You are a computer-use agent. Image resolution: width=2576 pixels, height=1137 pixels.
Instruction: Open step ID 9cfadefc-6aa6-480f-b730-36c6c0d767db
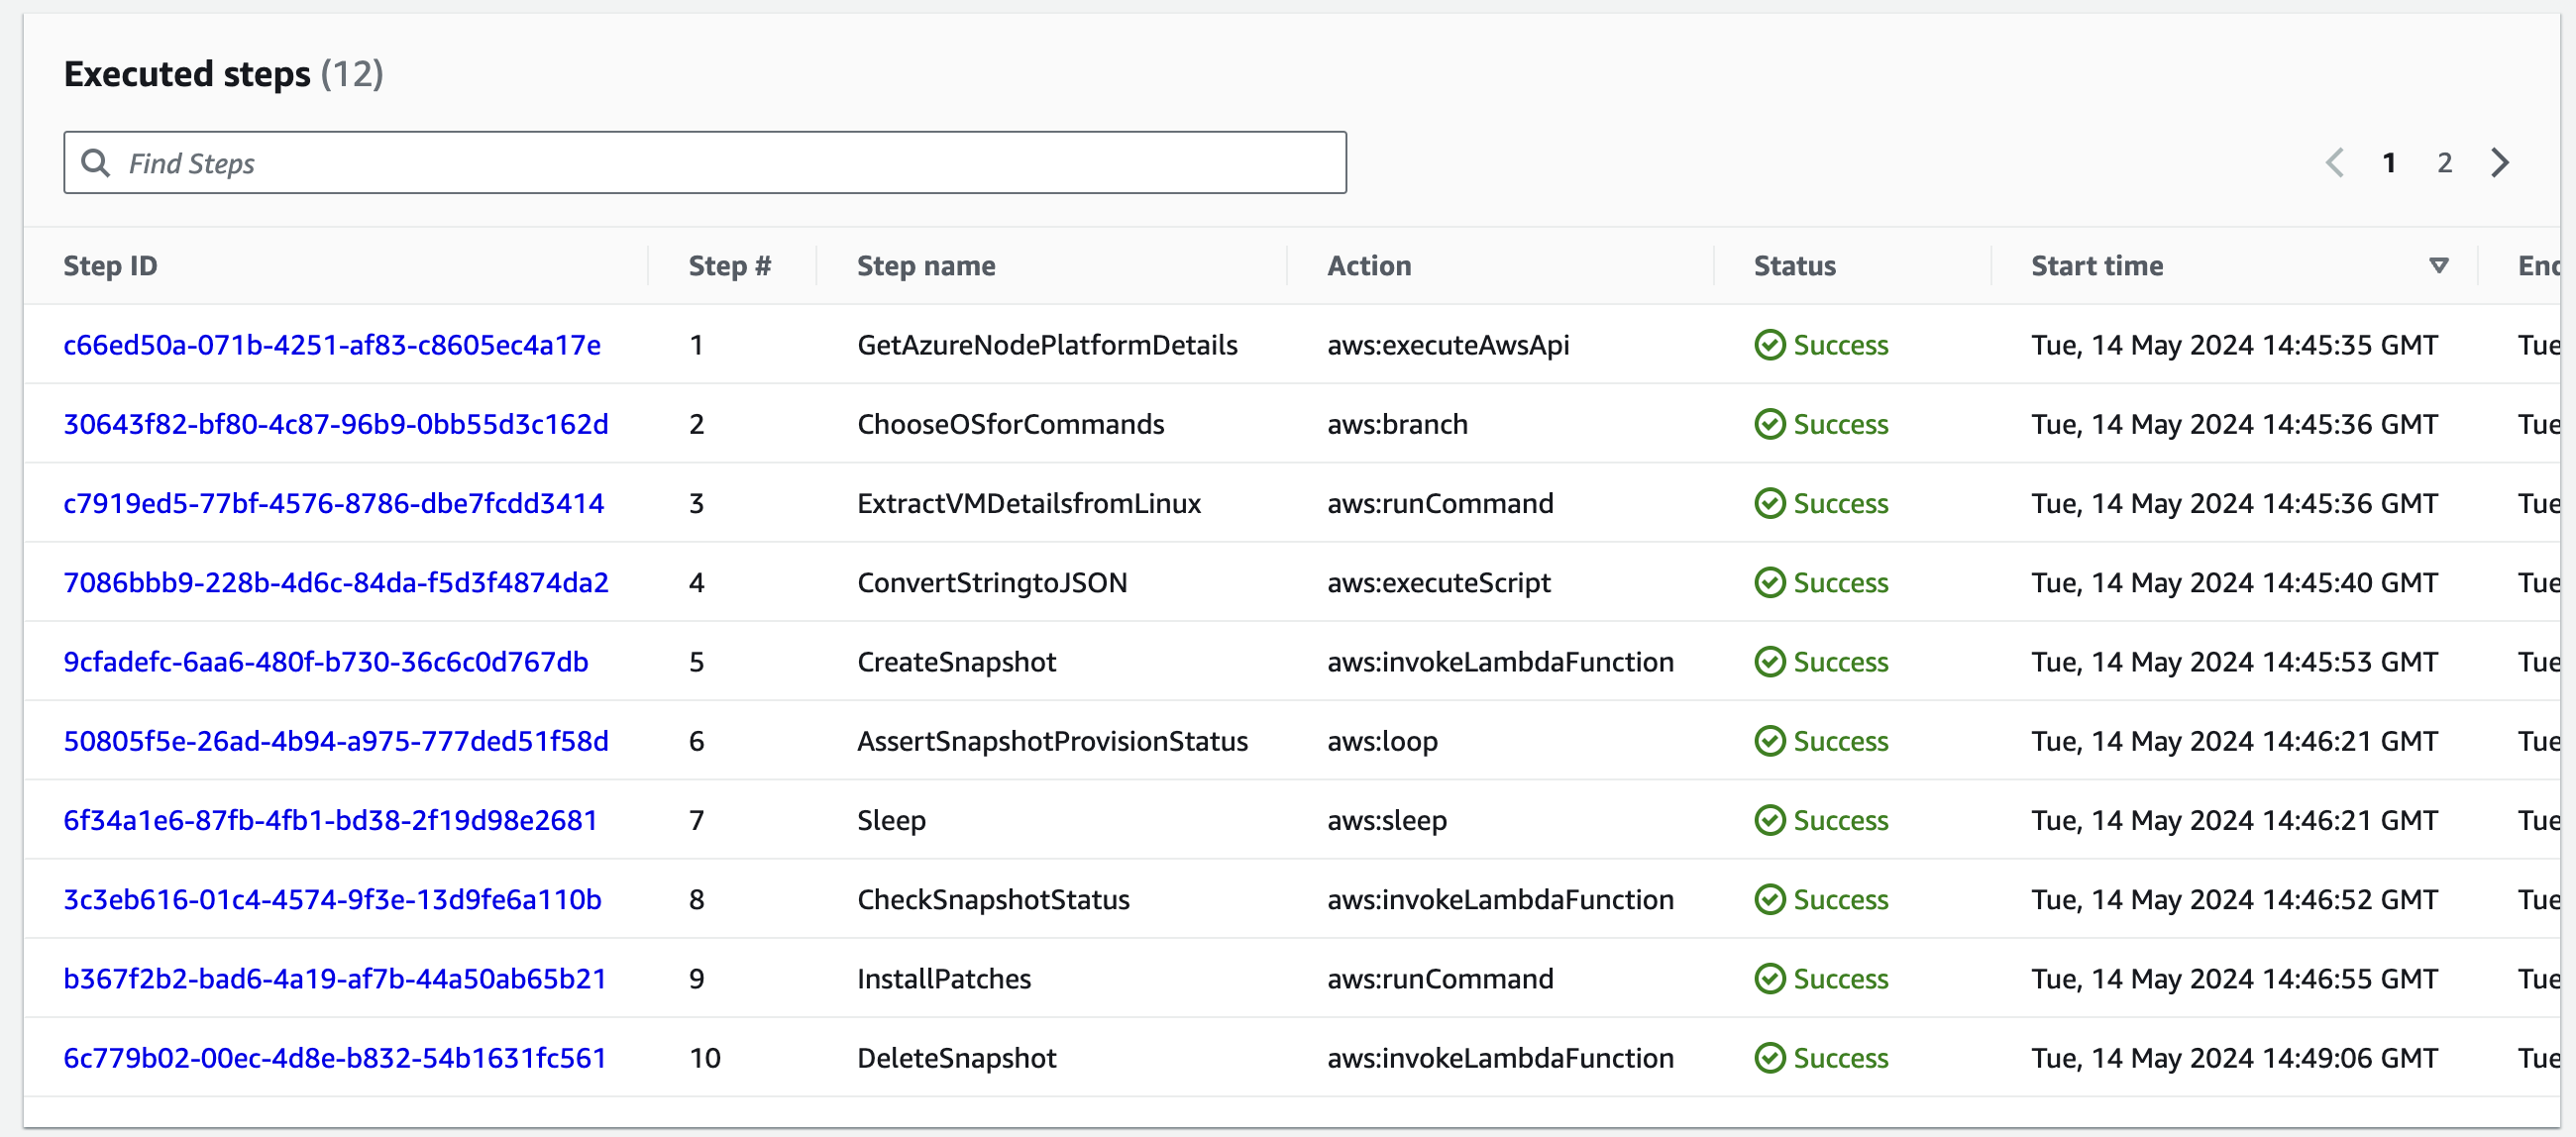click(326, 662)
